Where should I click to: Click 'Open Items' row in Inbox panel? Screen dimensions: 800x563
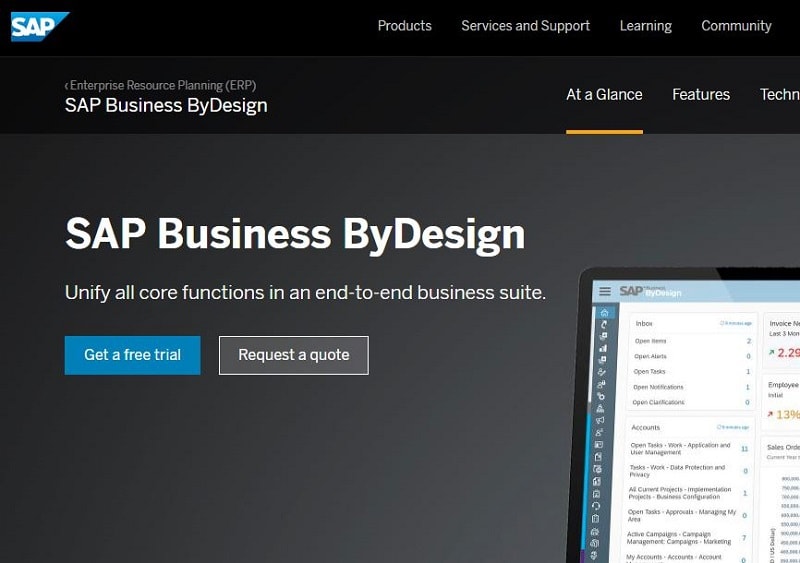(692, 341)
